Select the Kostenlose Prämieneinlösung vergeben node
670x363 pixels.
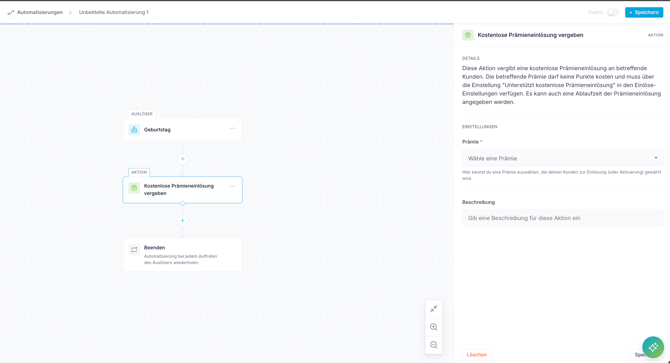click(182, 190)
